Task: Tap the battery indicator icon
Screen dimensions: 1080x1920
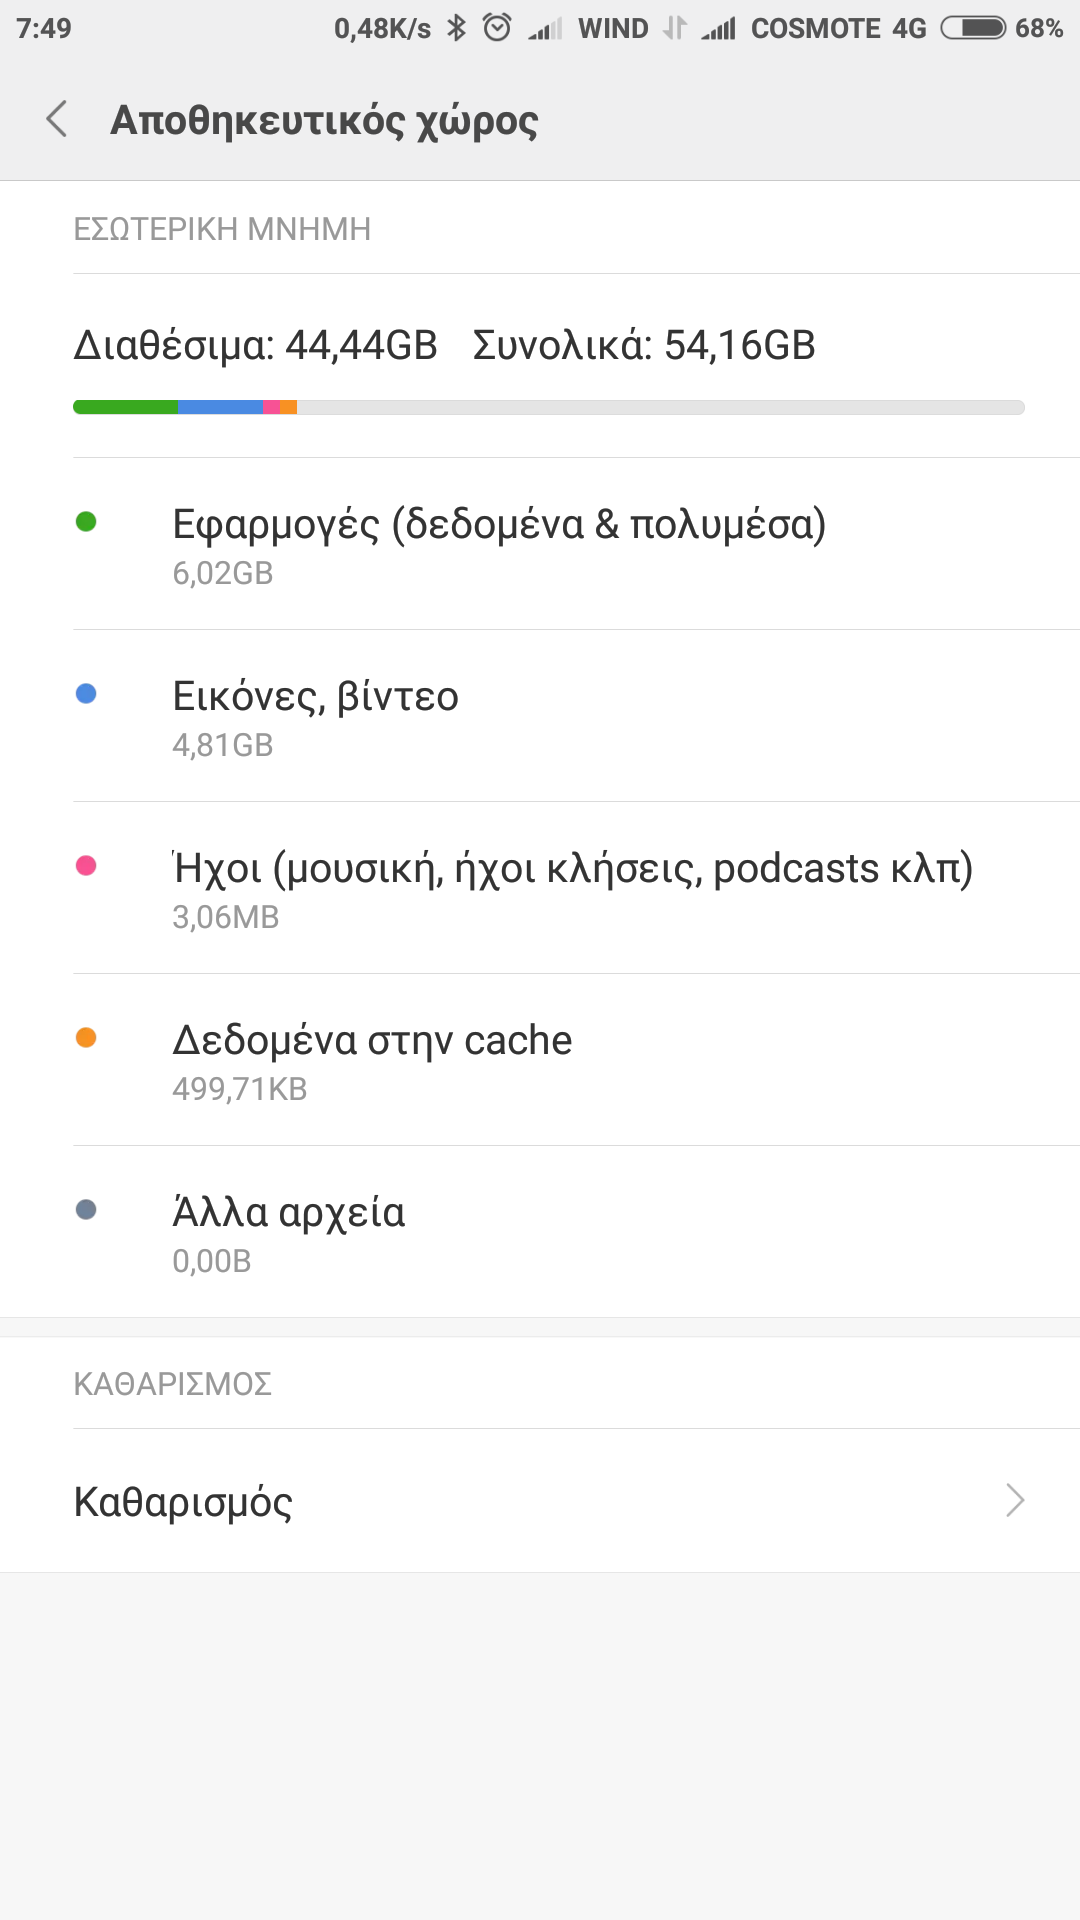Action: point(973,28)
